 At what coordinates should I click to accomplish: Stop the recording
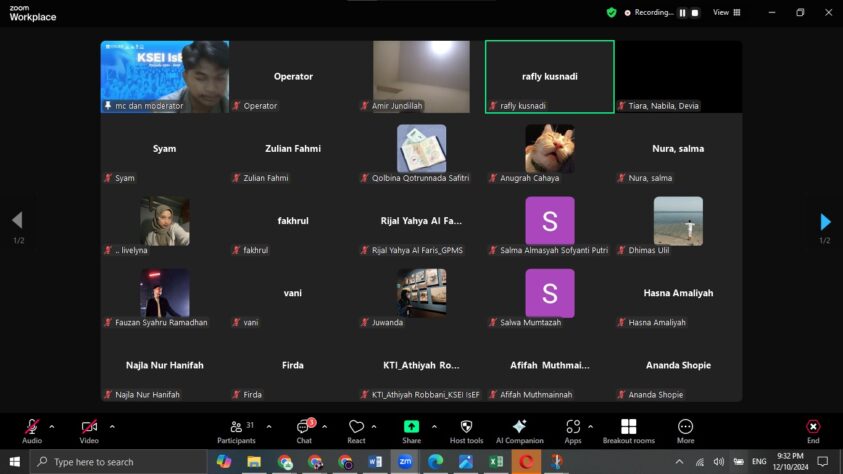click(695, 13)
